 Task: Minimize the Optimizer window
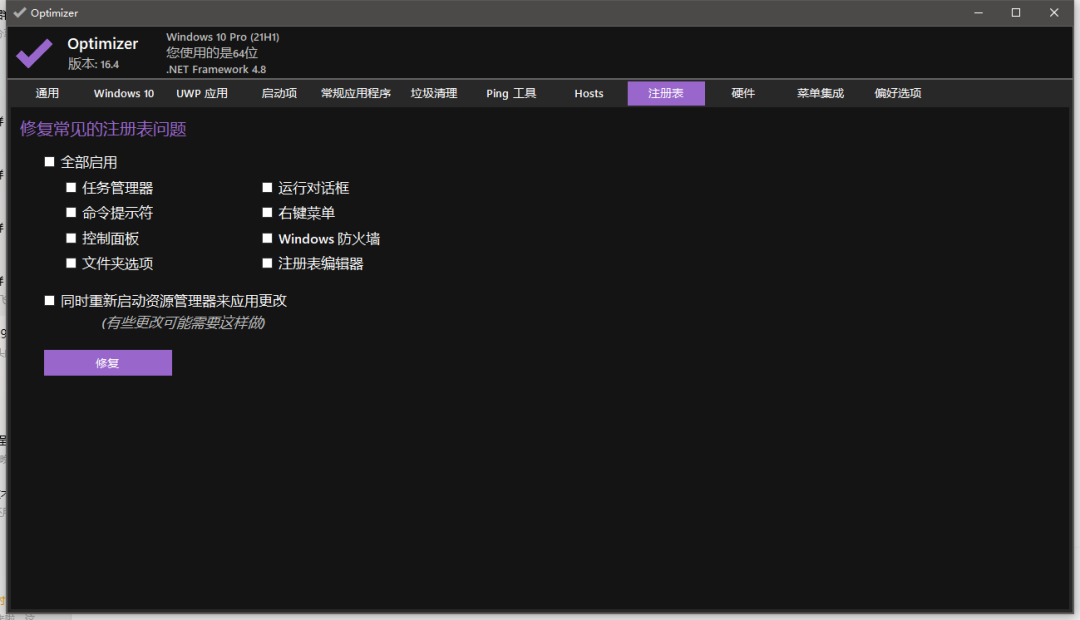pos(978,12)
